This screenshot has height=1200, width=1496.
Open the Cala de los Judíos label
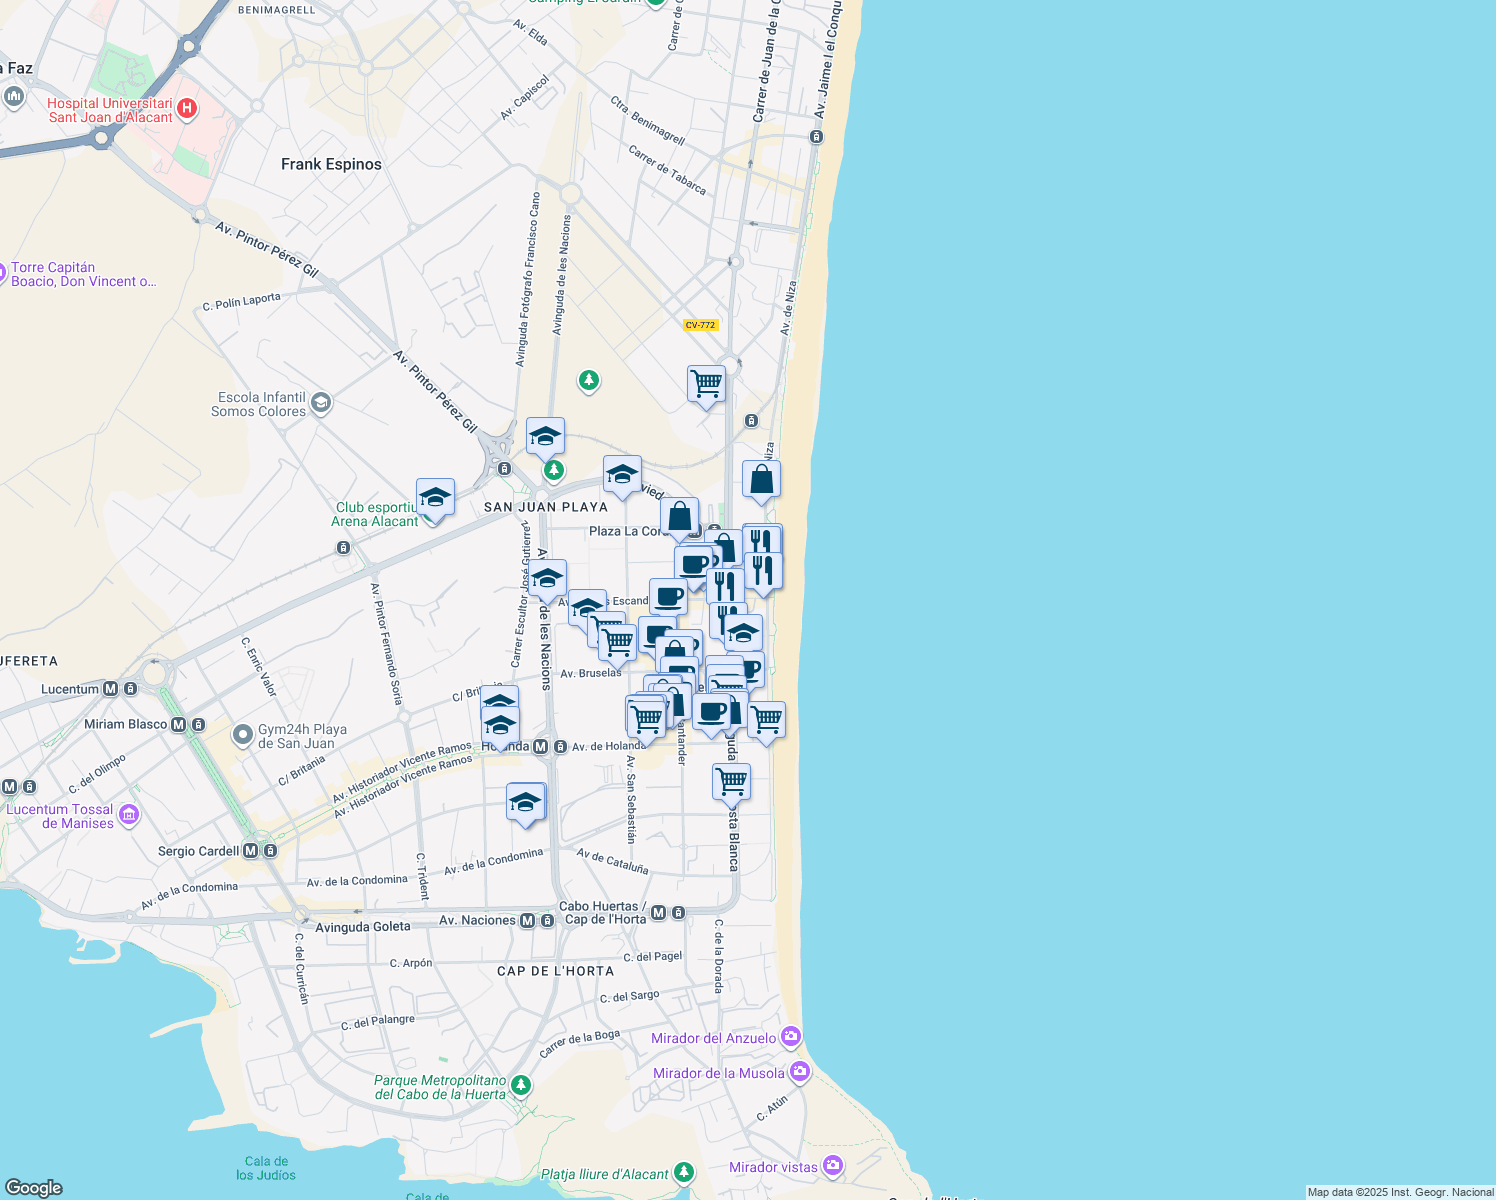(x=266, y=1168)
